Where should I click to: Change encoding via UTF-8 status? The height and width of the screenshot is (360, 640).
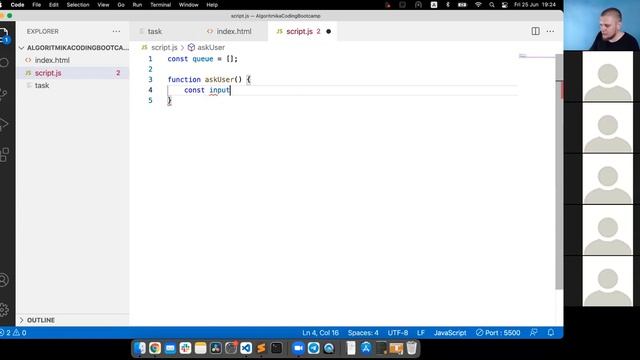tap(398, 333)
